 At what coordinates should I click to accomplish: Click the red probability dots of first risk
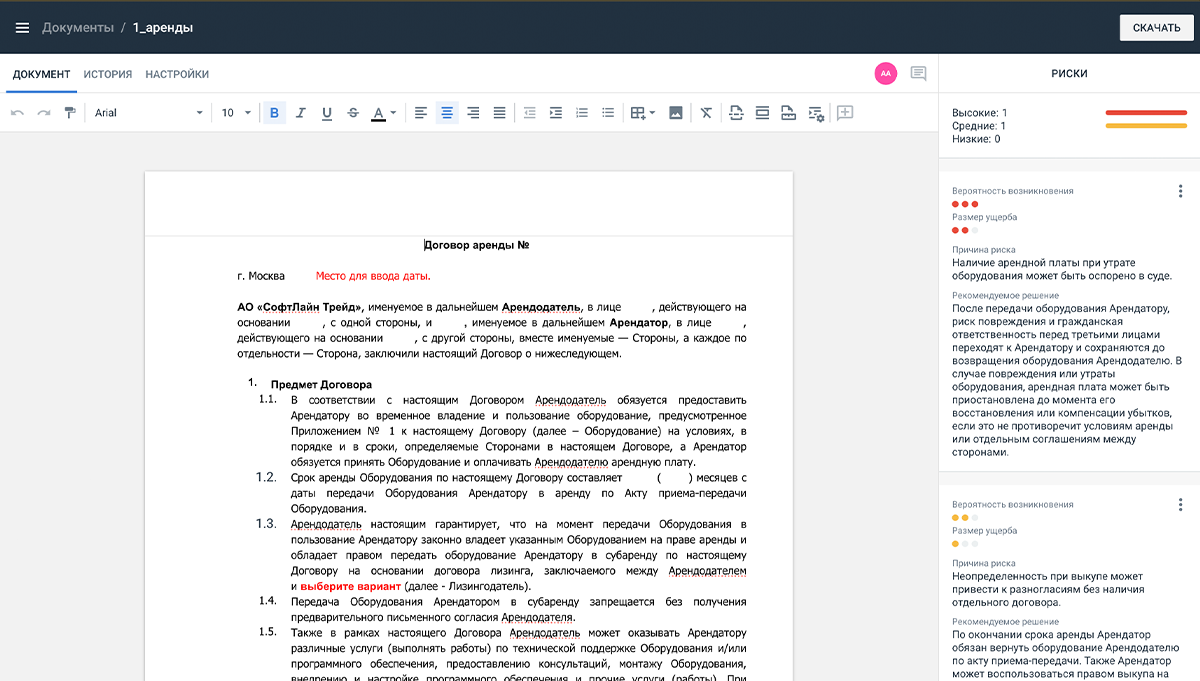pos(965,204)
